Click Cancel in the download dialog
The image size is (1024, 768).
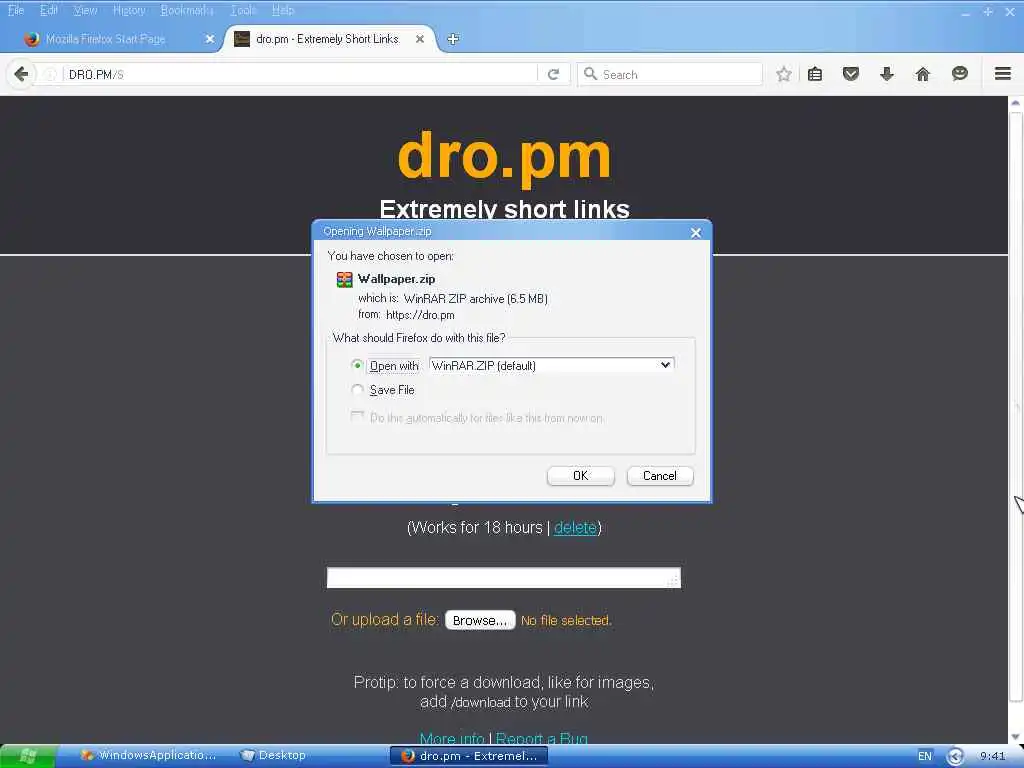pyautogui.click(x=660, y=475)
